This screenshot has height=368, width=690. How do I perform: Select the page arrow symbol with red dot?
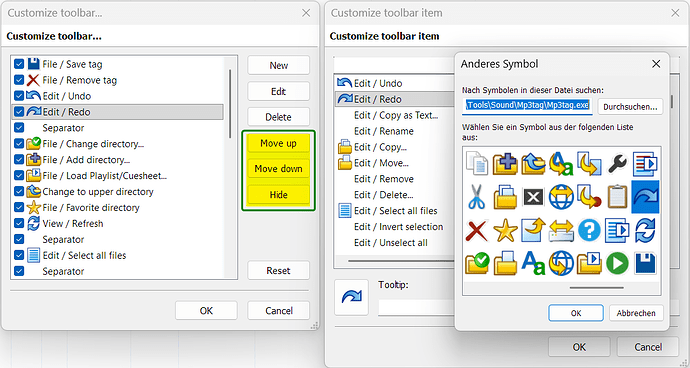[589, 197]
